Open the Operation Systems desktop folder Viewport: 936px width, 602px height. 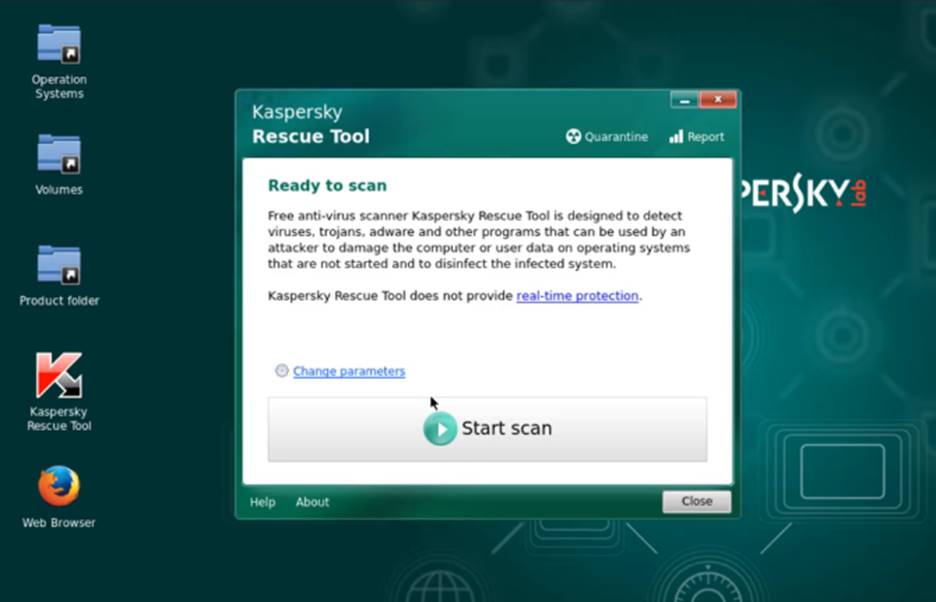(58, 45)
